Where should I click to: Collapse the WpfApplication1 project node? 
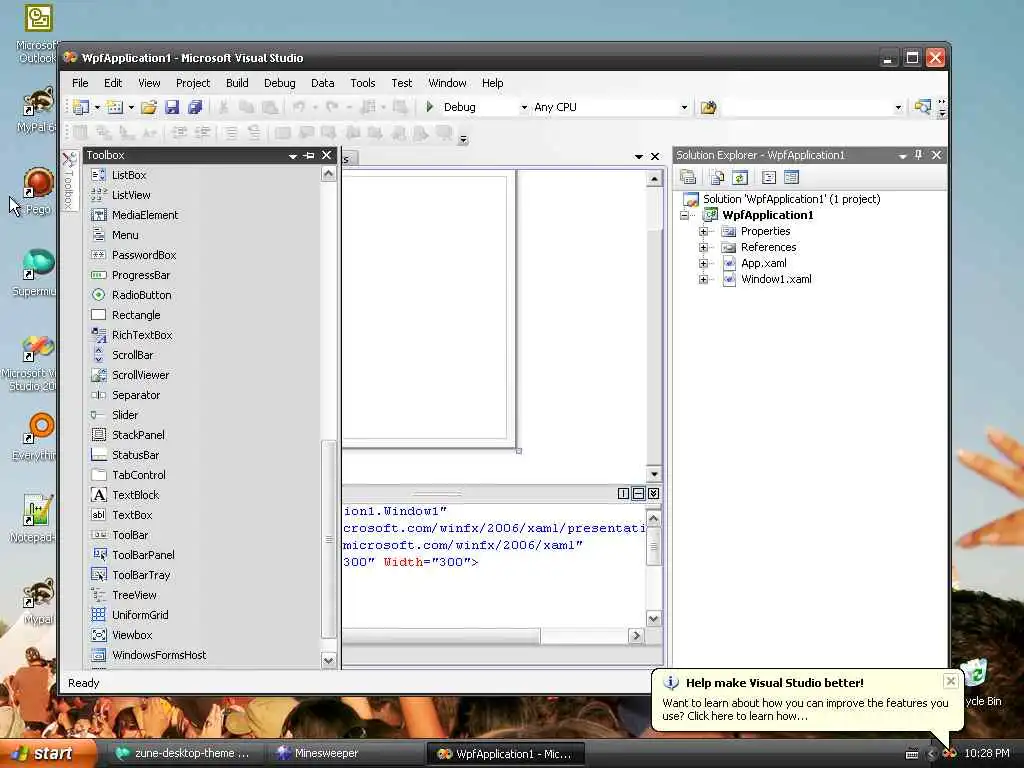coord(684,216)
